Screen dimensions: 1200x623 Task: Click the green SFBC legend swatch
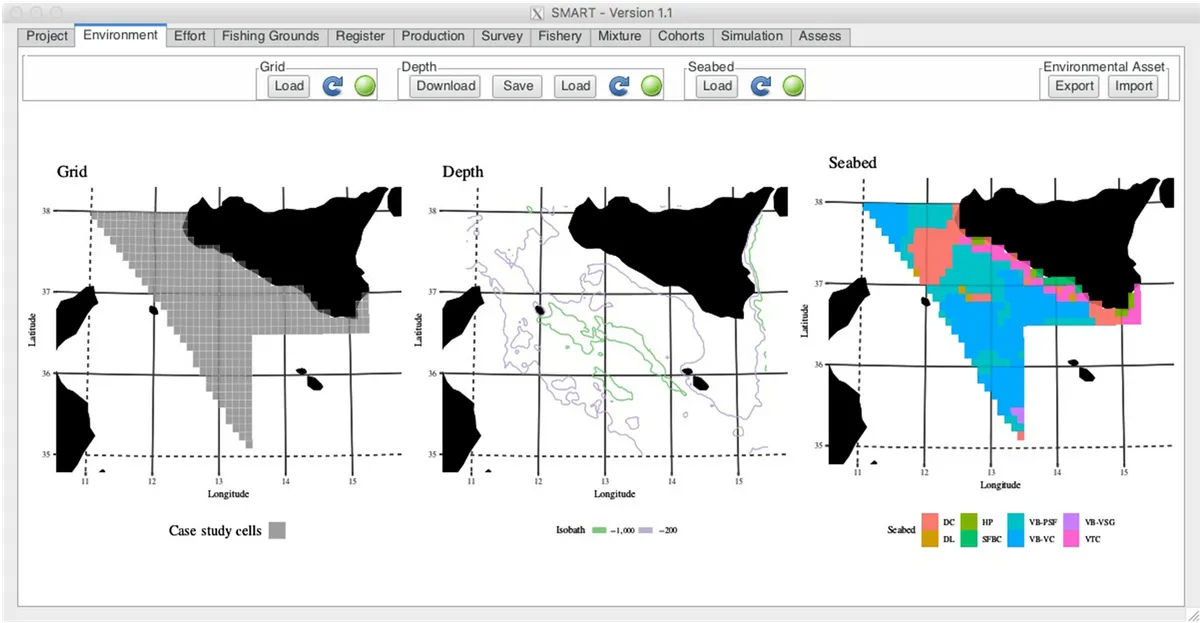point(968,539)
